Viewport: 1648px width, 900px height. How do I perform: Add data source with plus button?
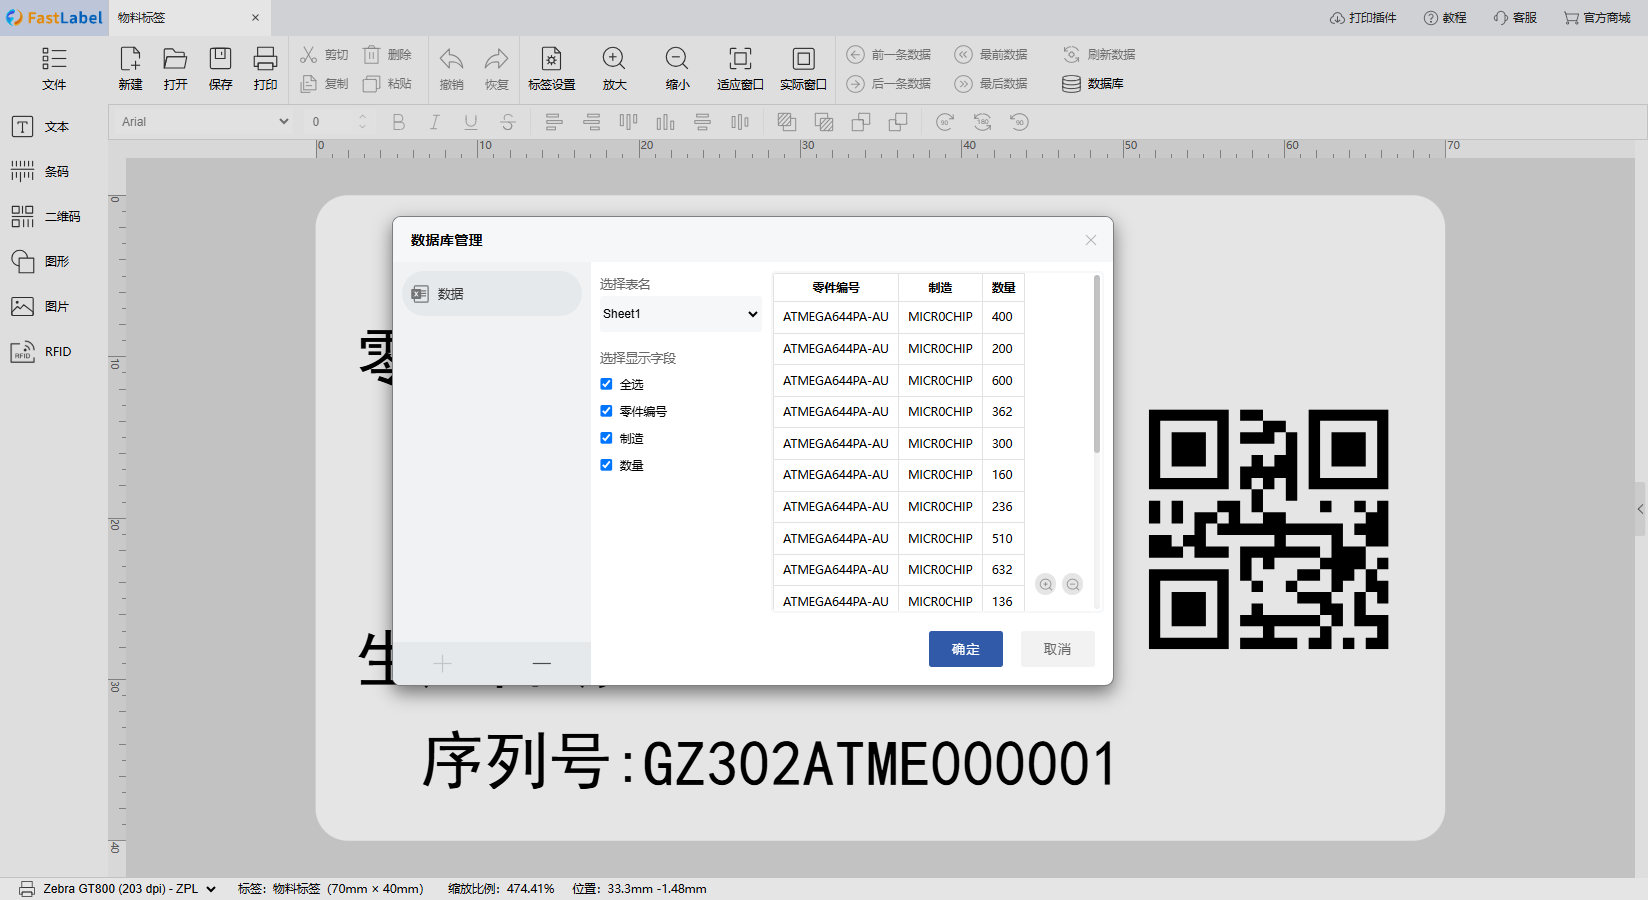point(443,663)
